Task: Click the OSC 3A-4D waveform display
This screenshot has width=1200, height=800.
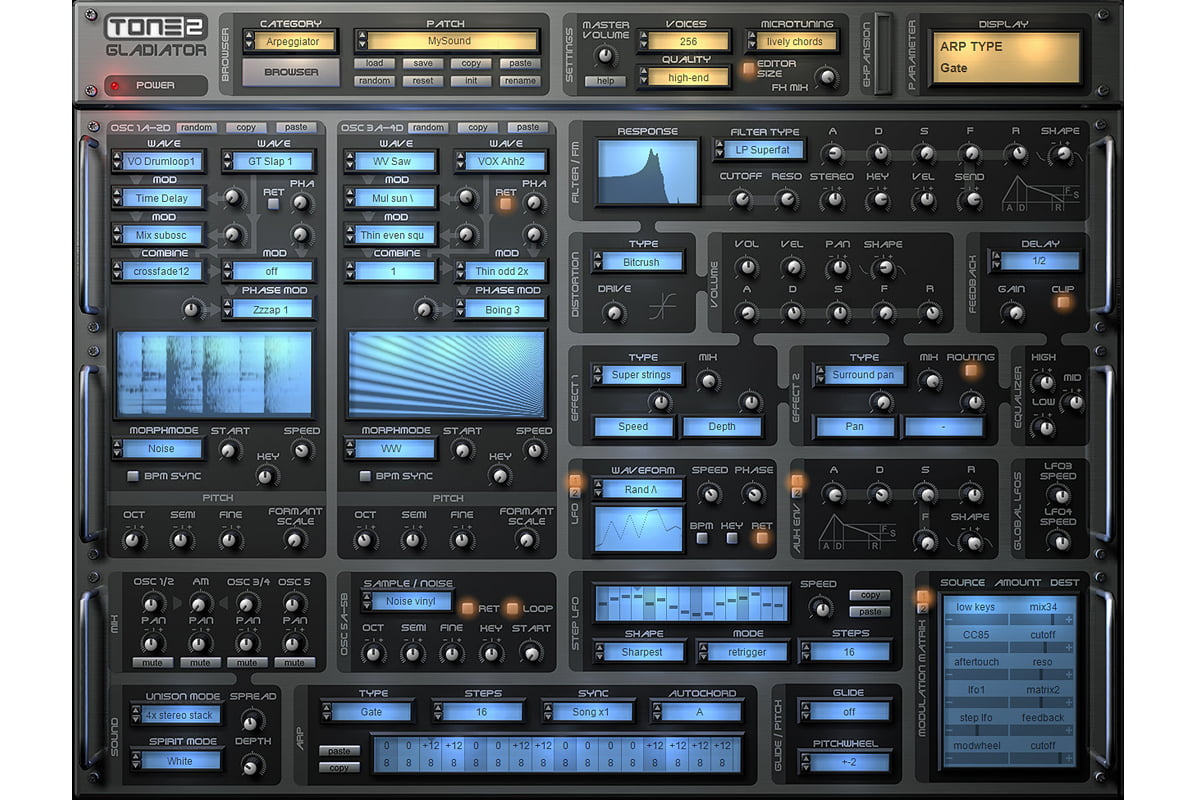Action: (446, 373)
